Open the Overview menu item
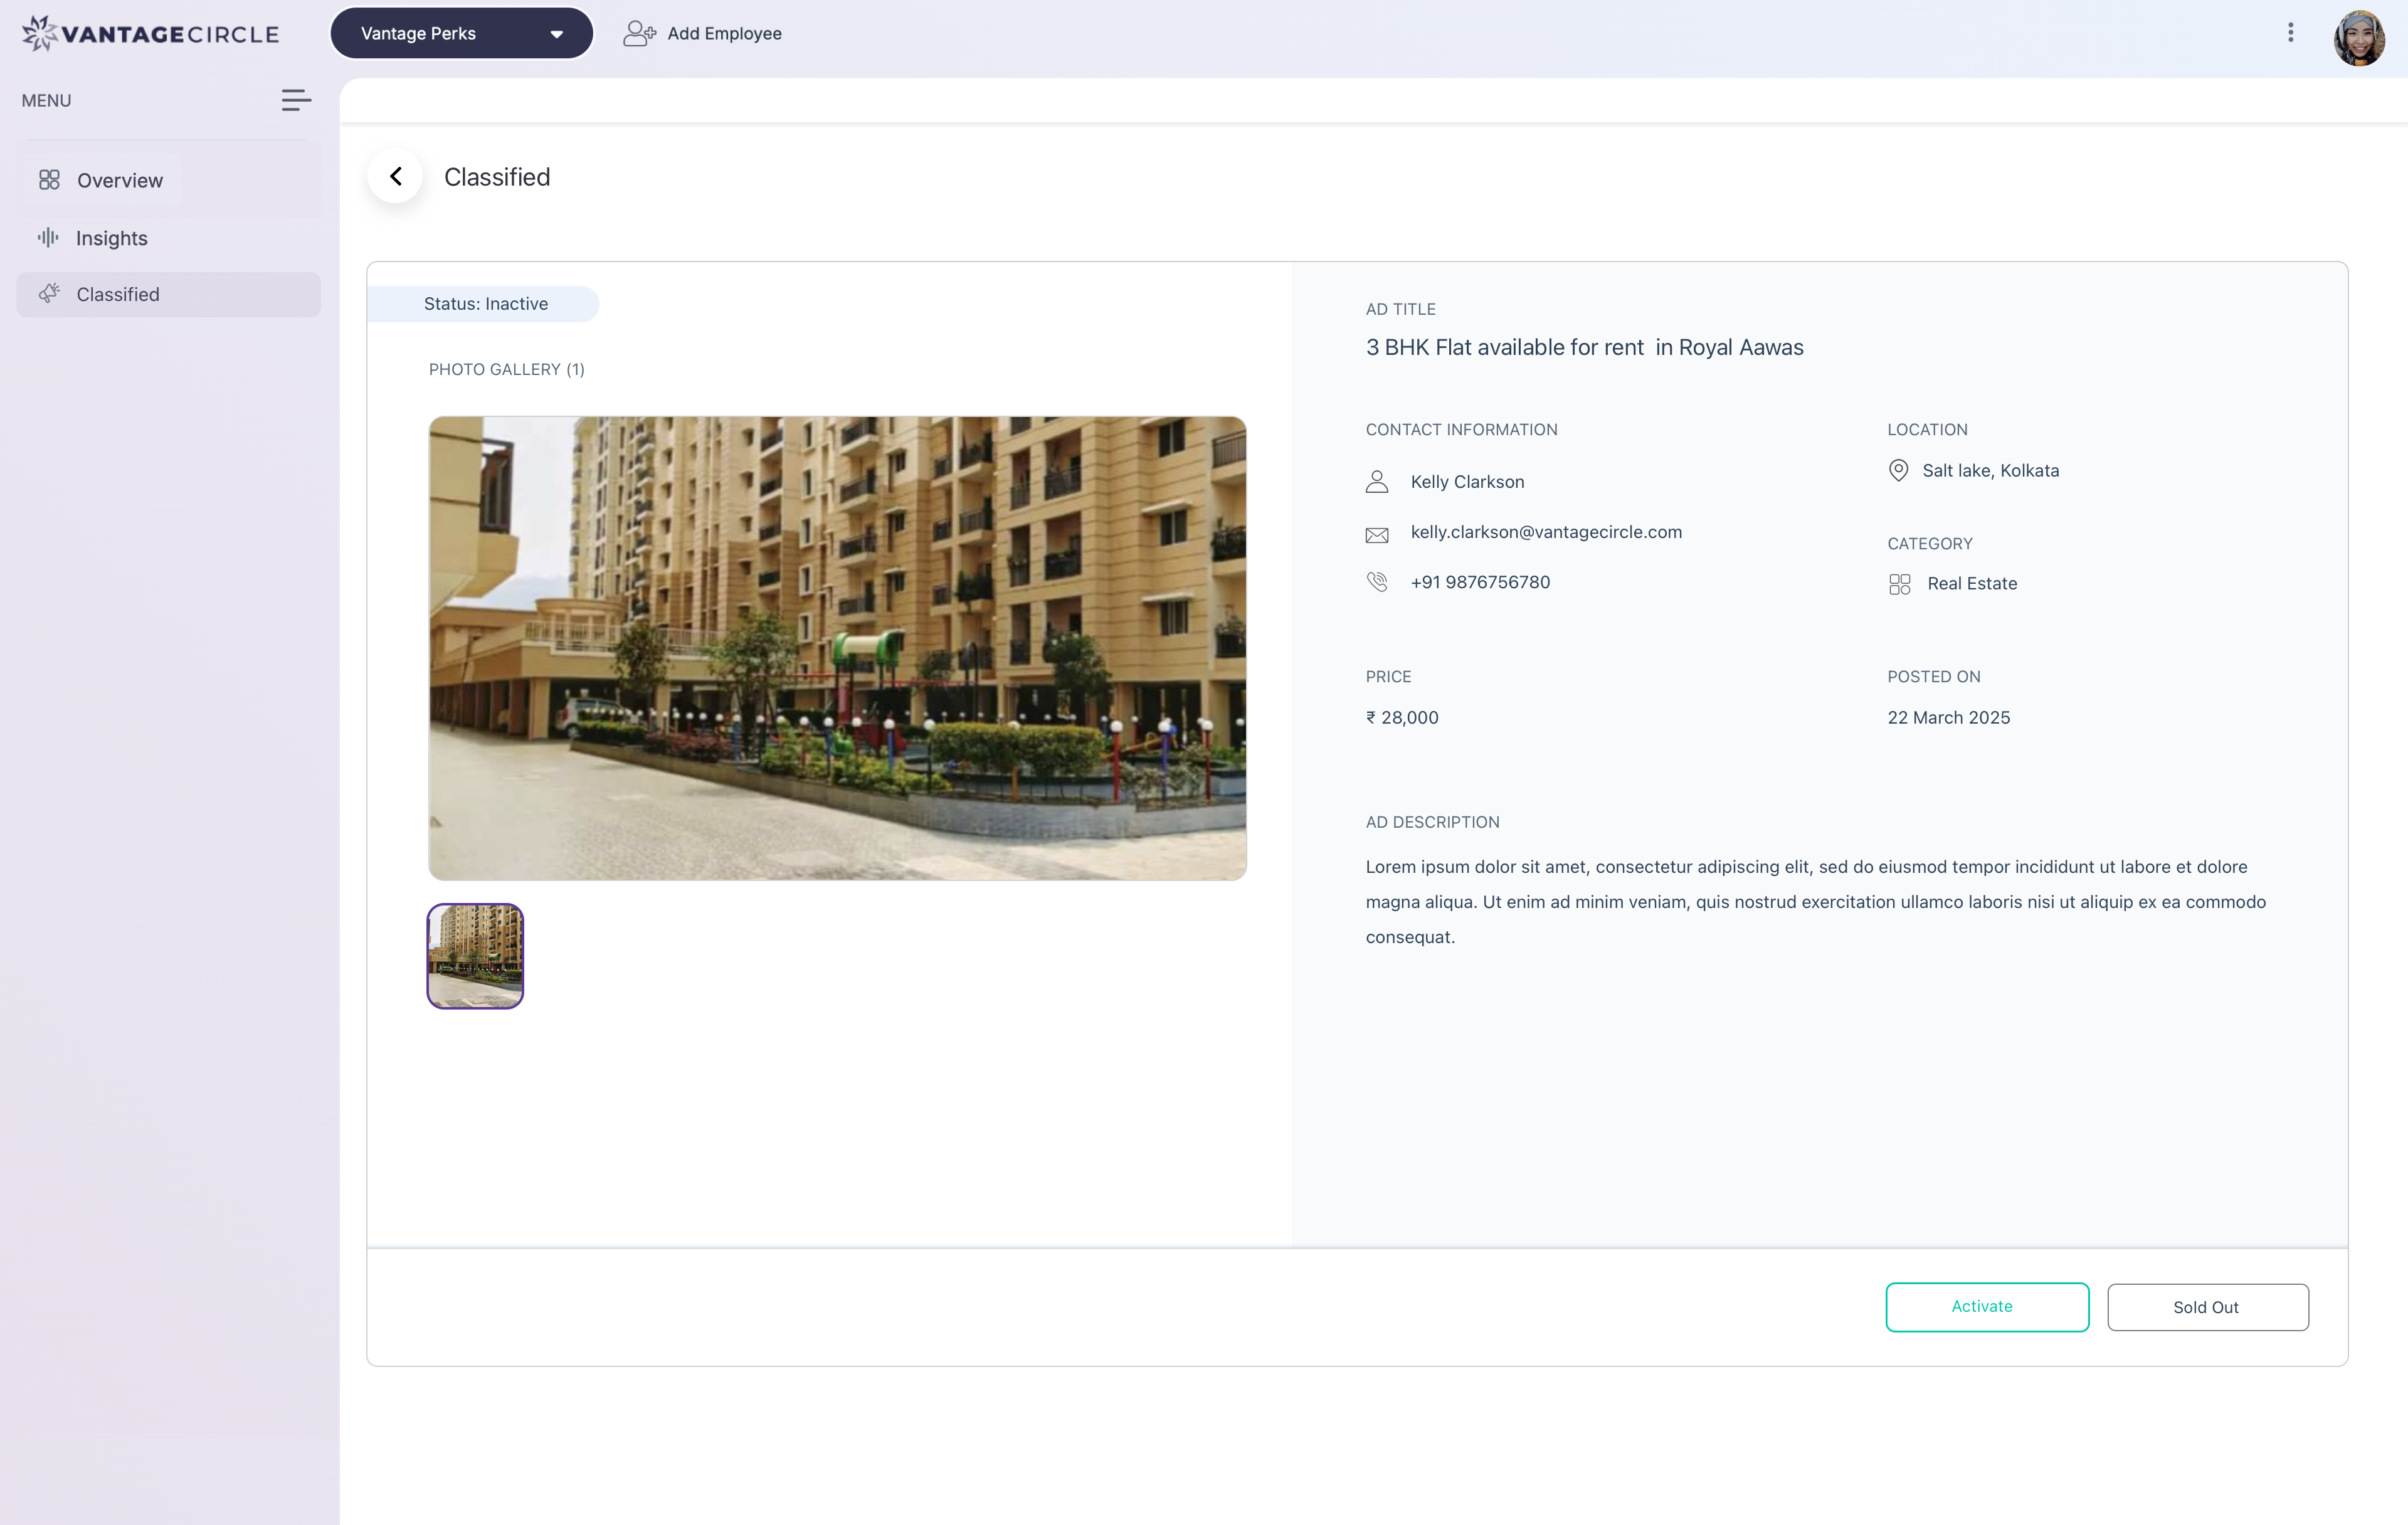2408x1525 pixels. (x=119, y=180)
